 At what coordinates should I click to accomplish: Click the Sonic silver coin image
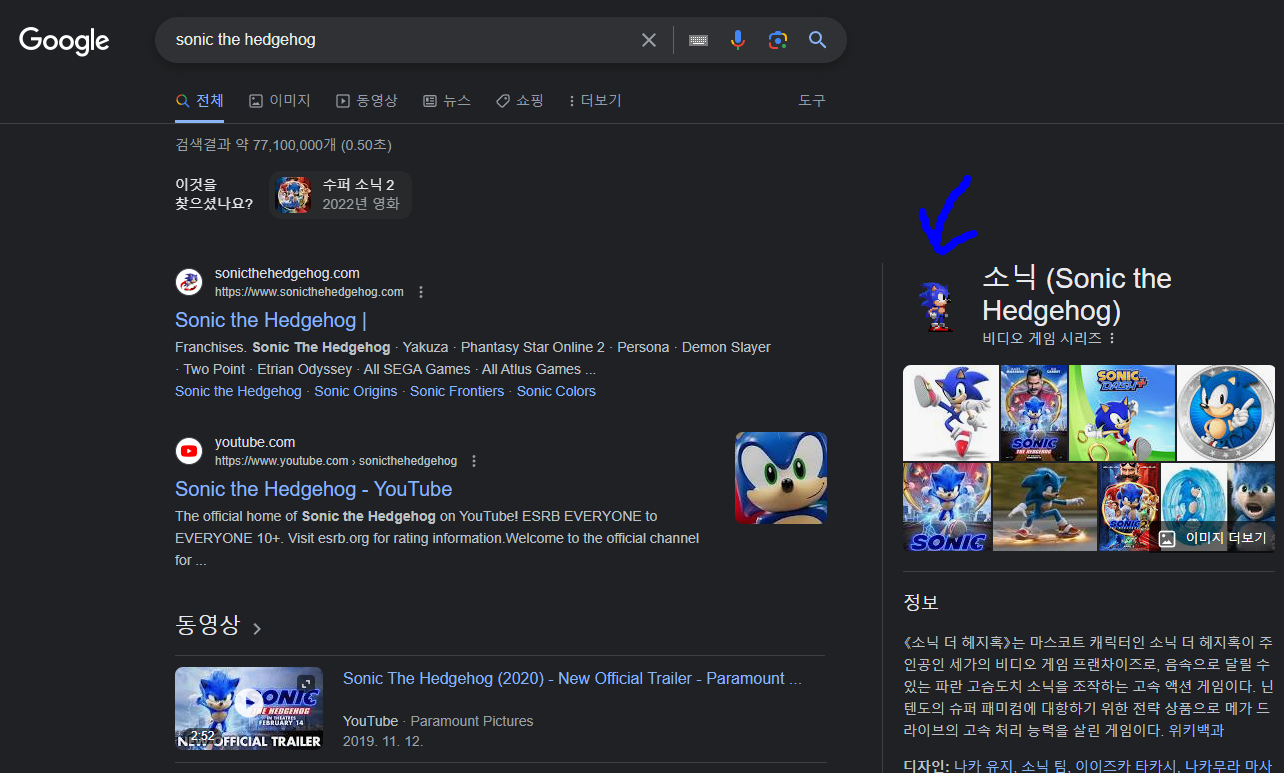click(x=1226, y=412)
